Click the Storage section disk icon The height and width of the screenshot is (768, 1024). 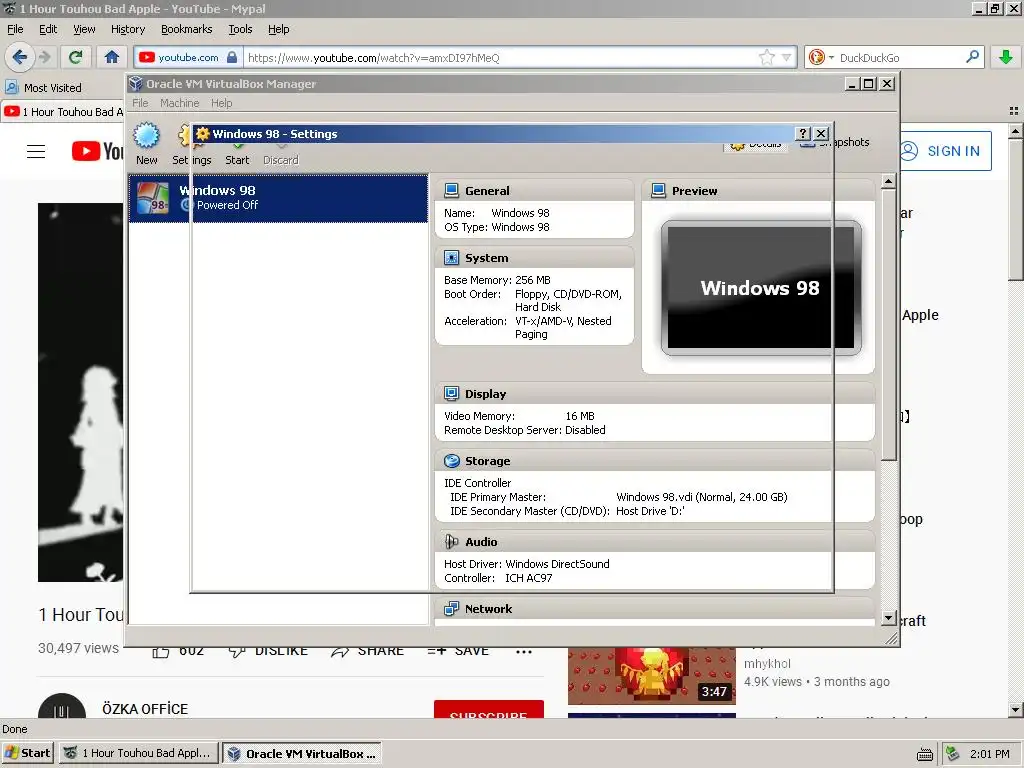coord(451,460)
